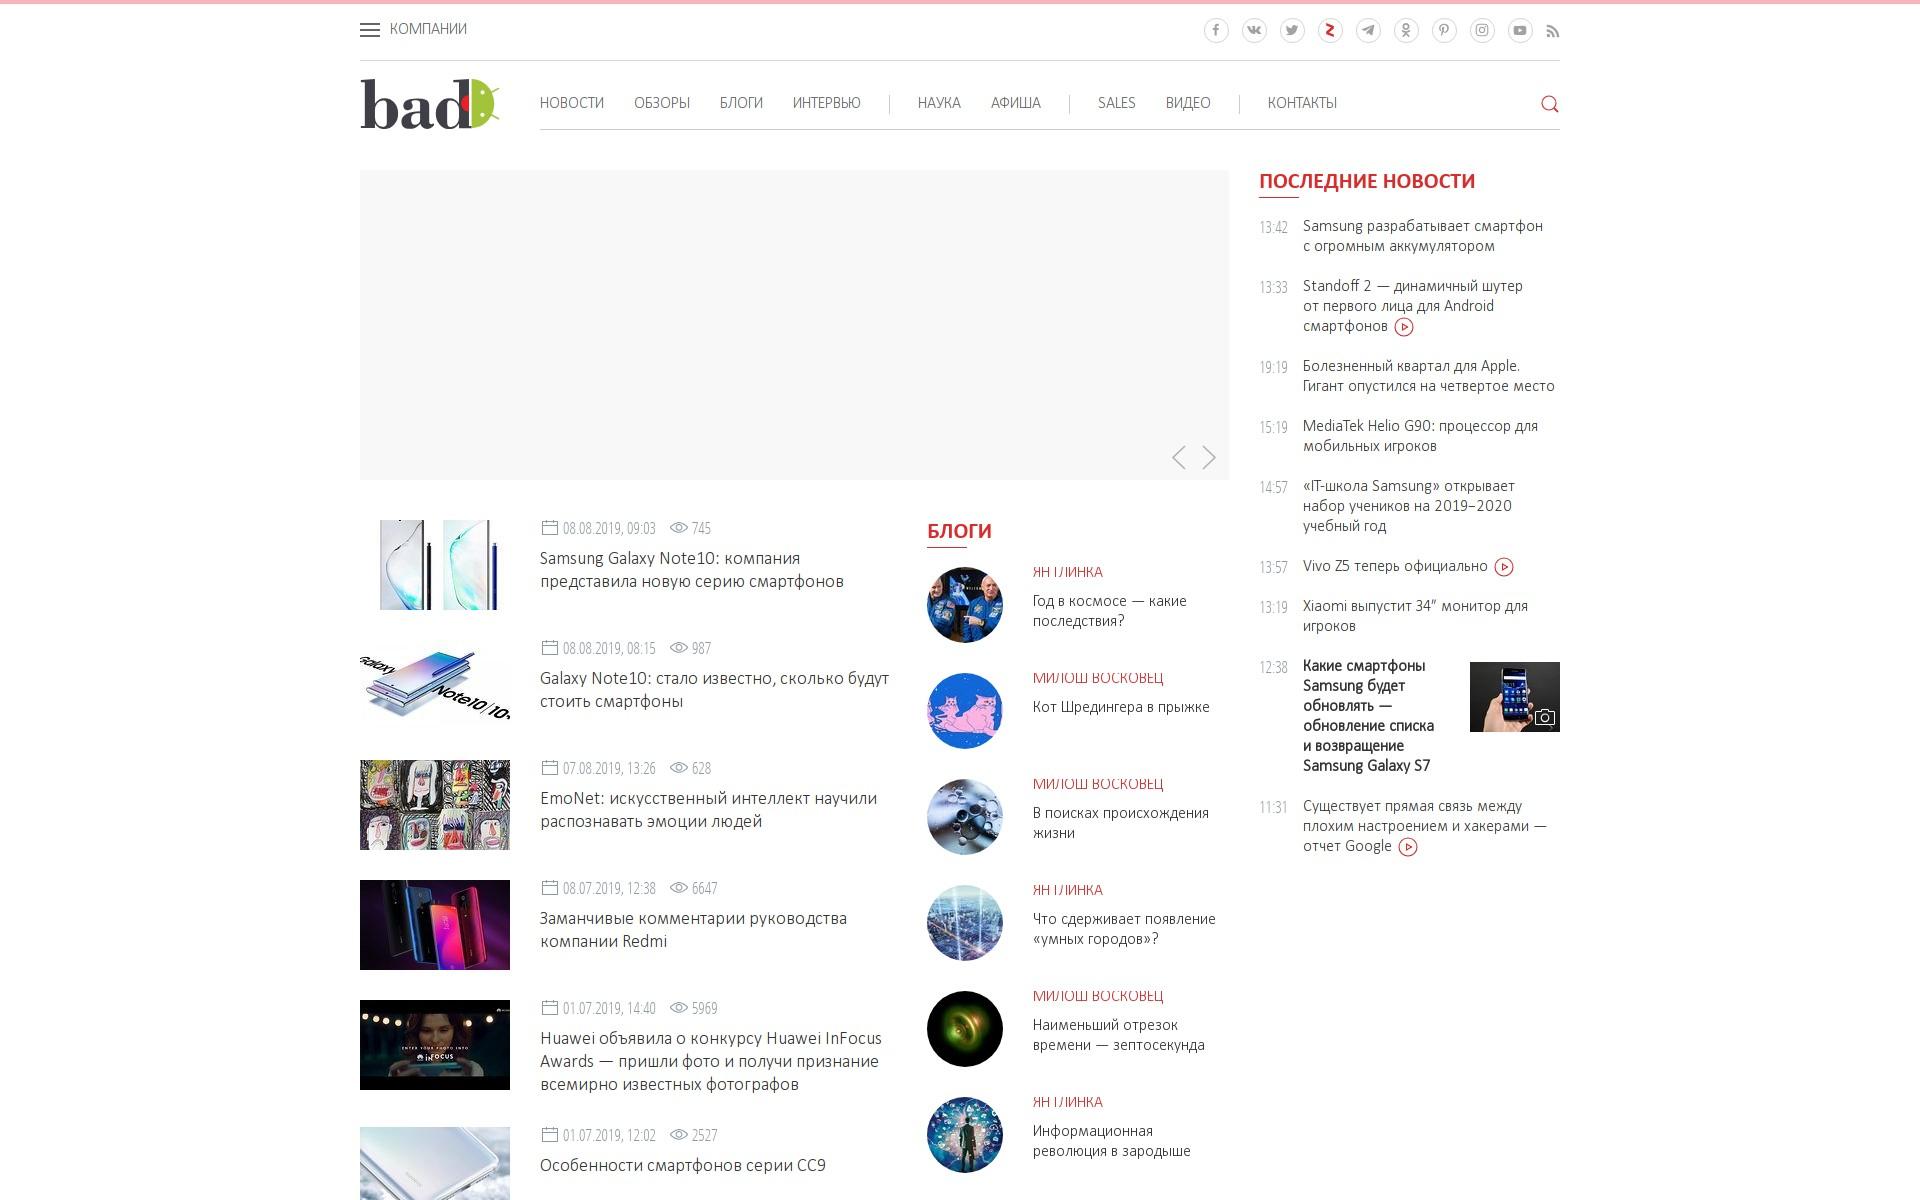Open the VK social page icon
The image size is (1920, 1200).
pos(1254,30)
